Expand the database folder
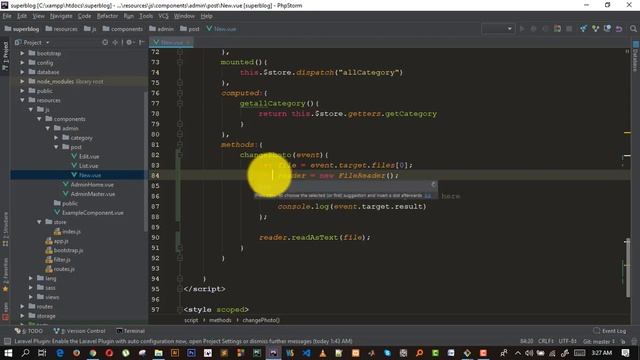This screenshot has height=360, width=640. tap(22, 72)
